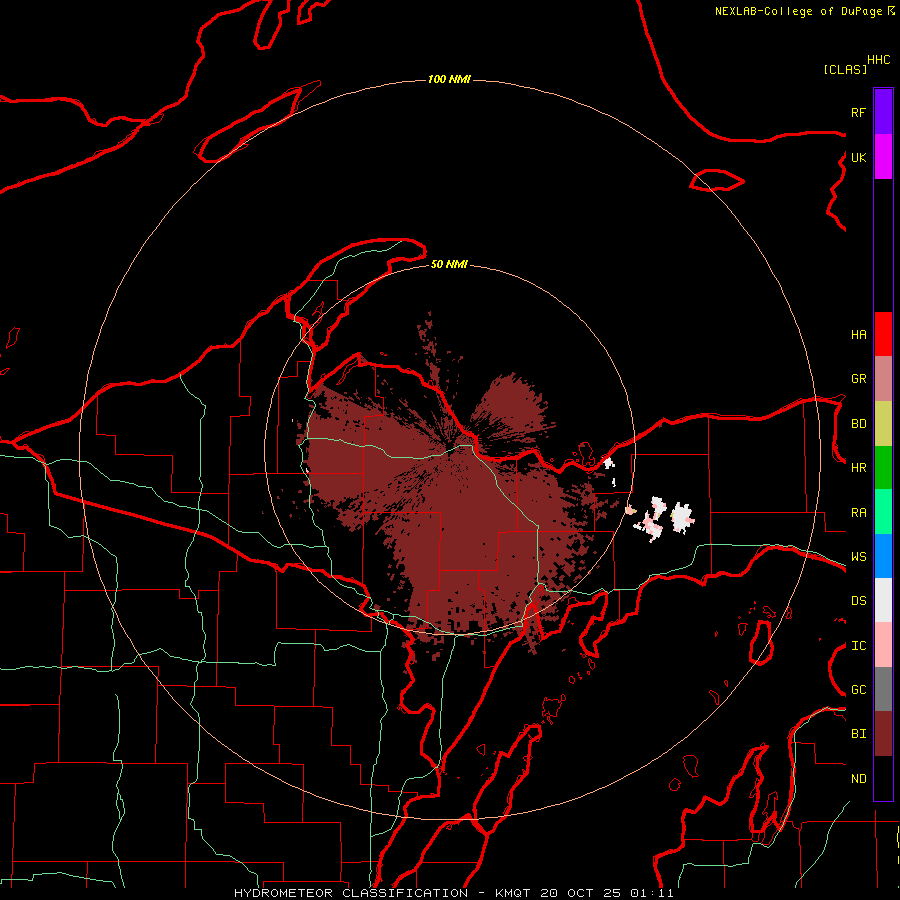Viewport: 900px width, 900px height.
Task: Click the GC legend label
Action: [859, 690]
